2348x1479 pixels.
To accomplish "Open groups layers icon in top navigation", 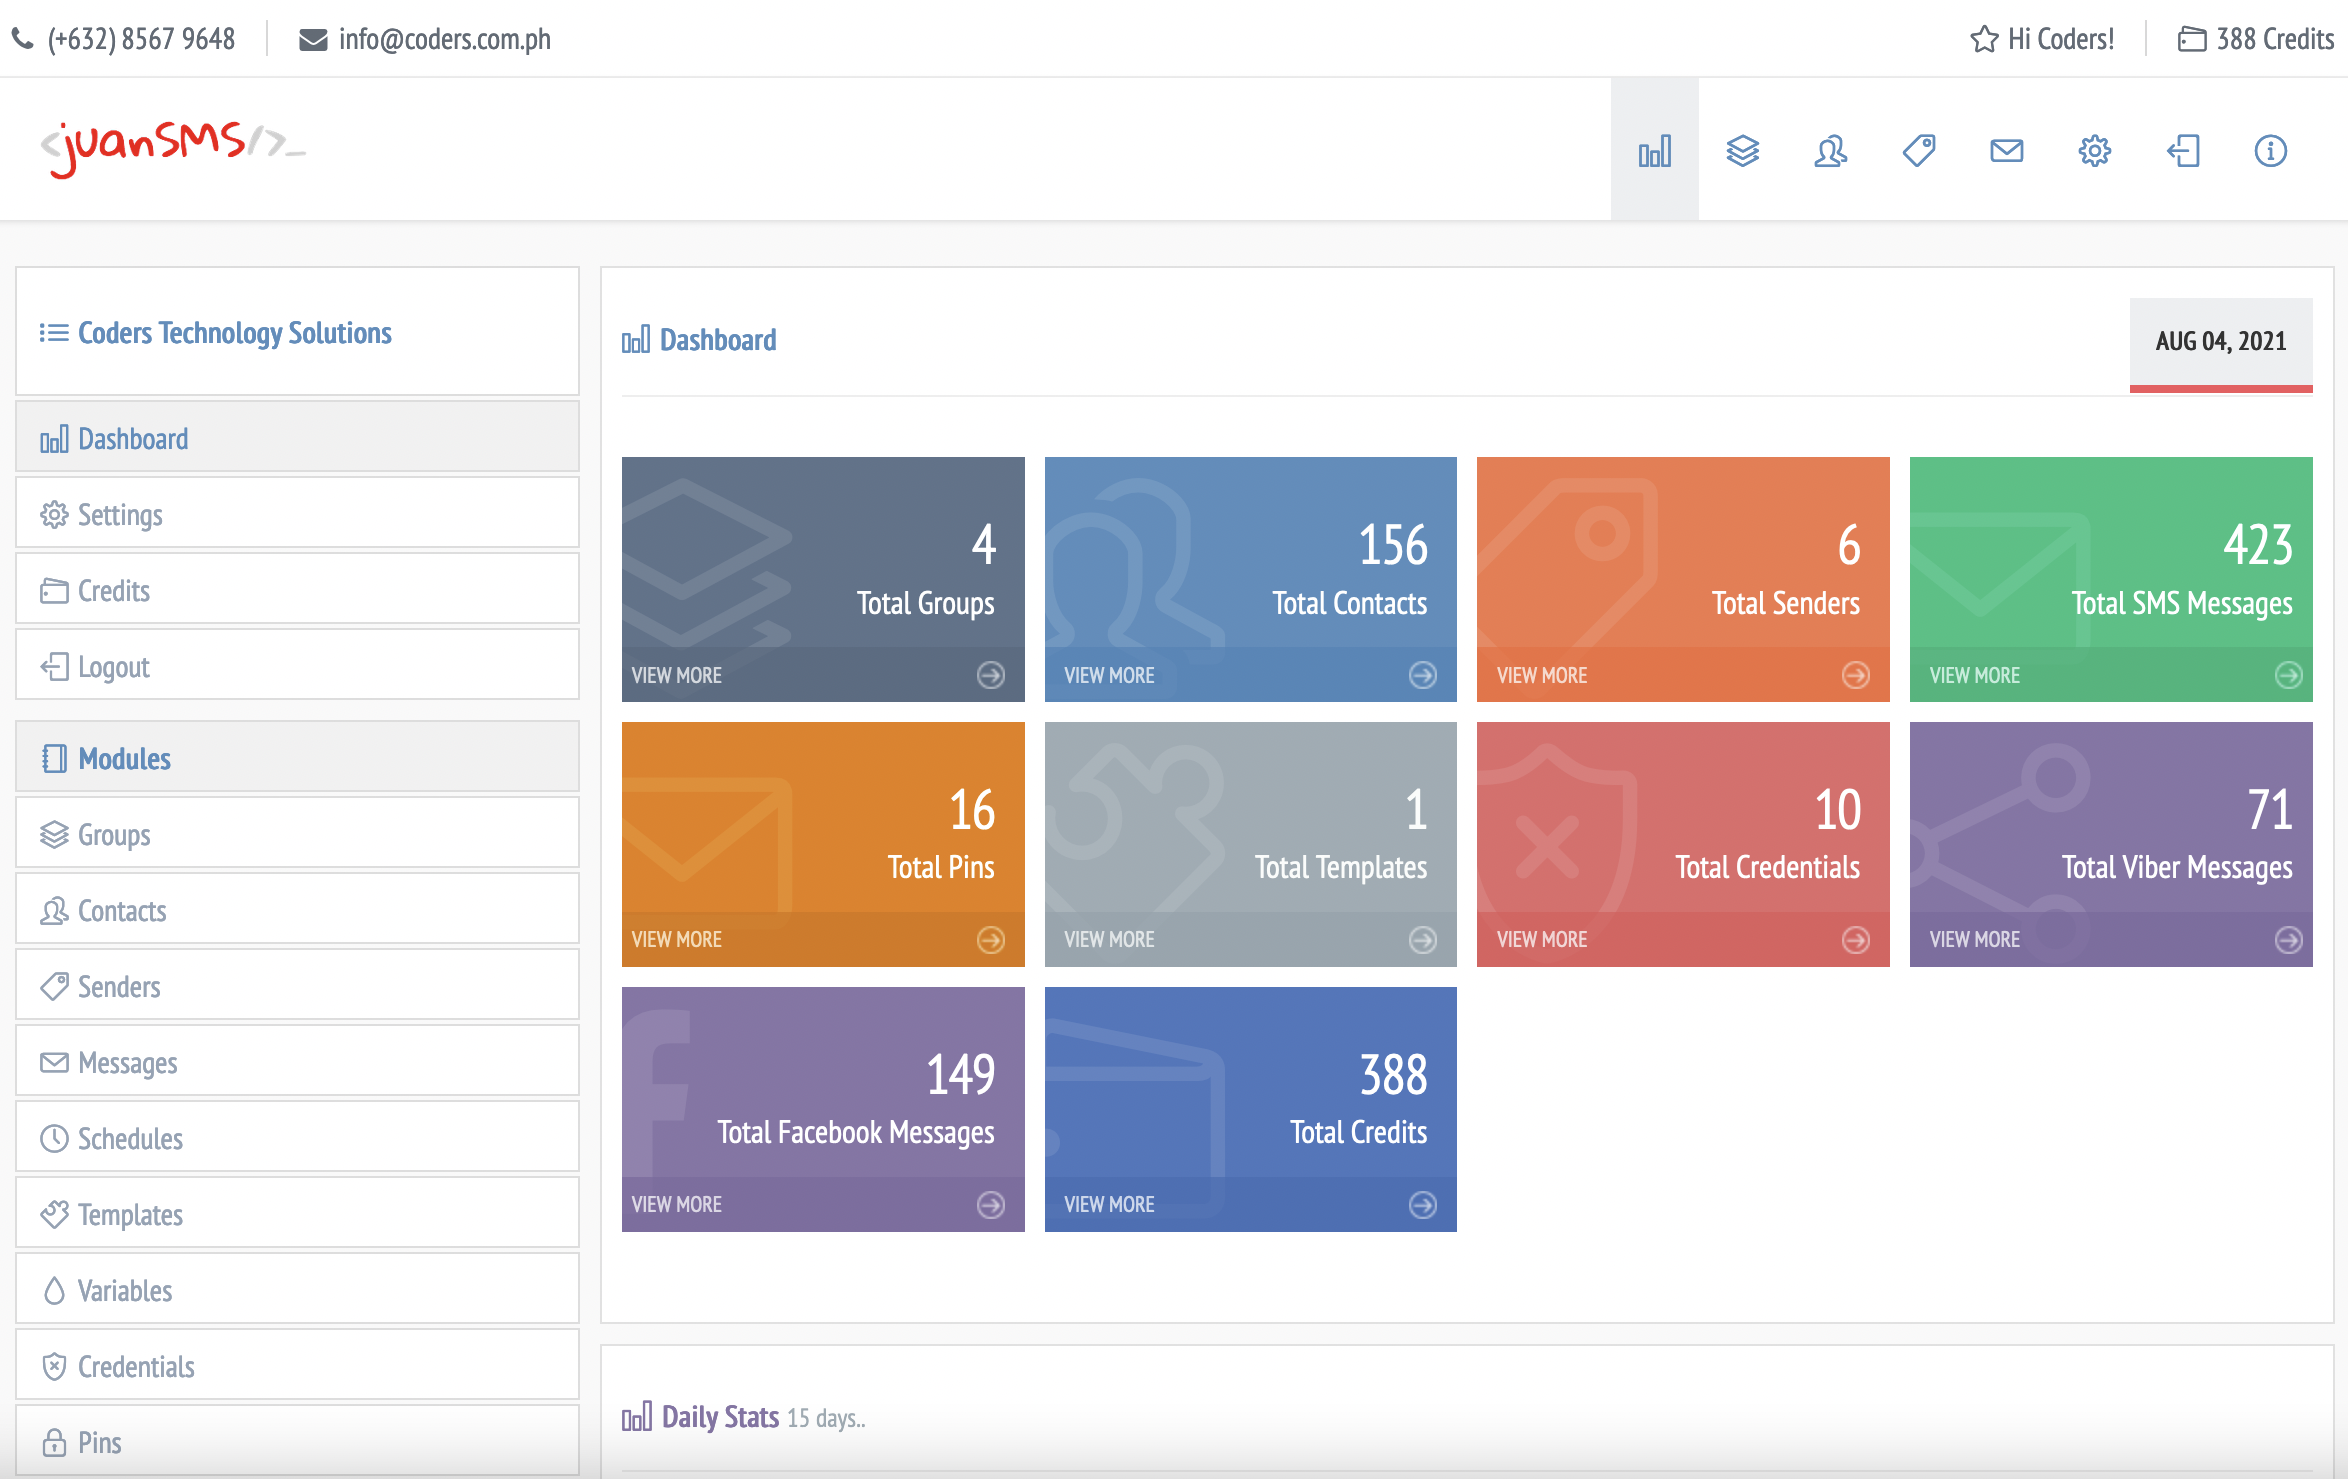I will [1743, 151].
